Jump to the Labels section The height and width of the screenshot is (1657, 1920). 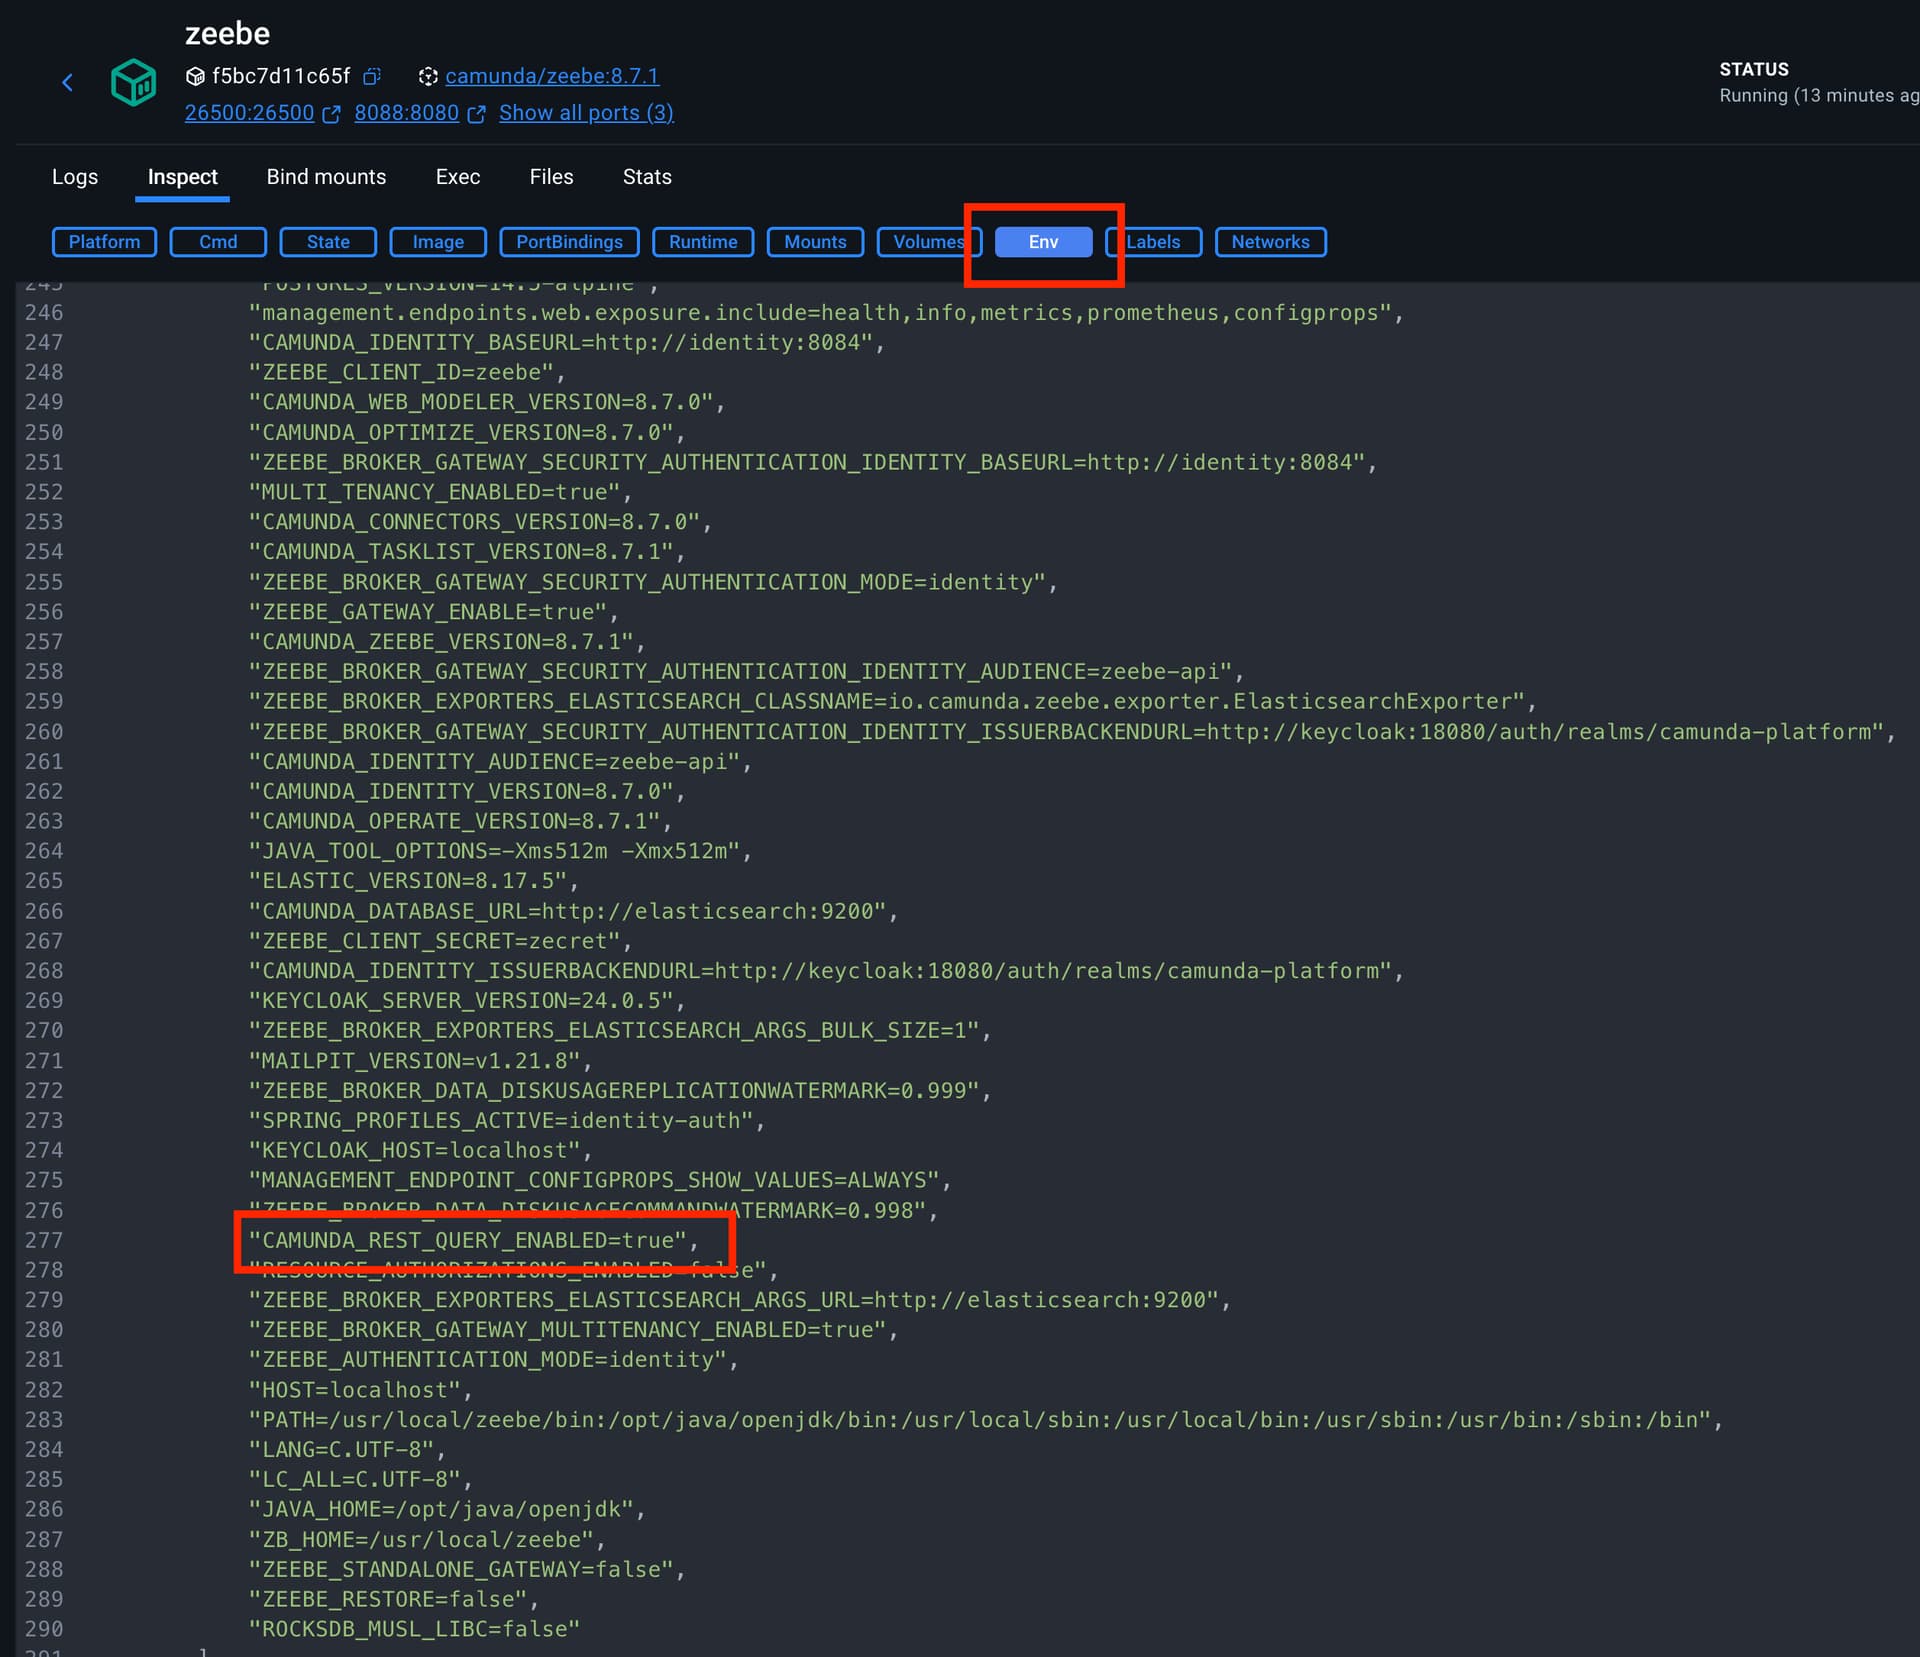(x=1153, y=242)
